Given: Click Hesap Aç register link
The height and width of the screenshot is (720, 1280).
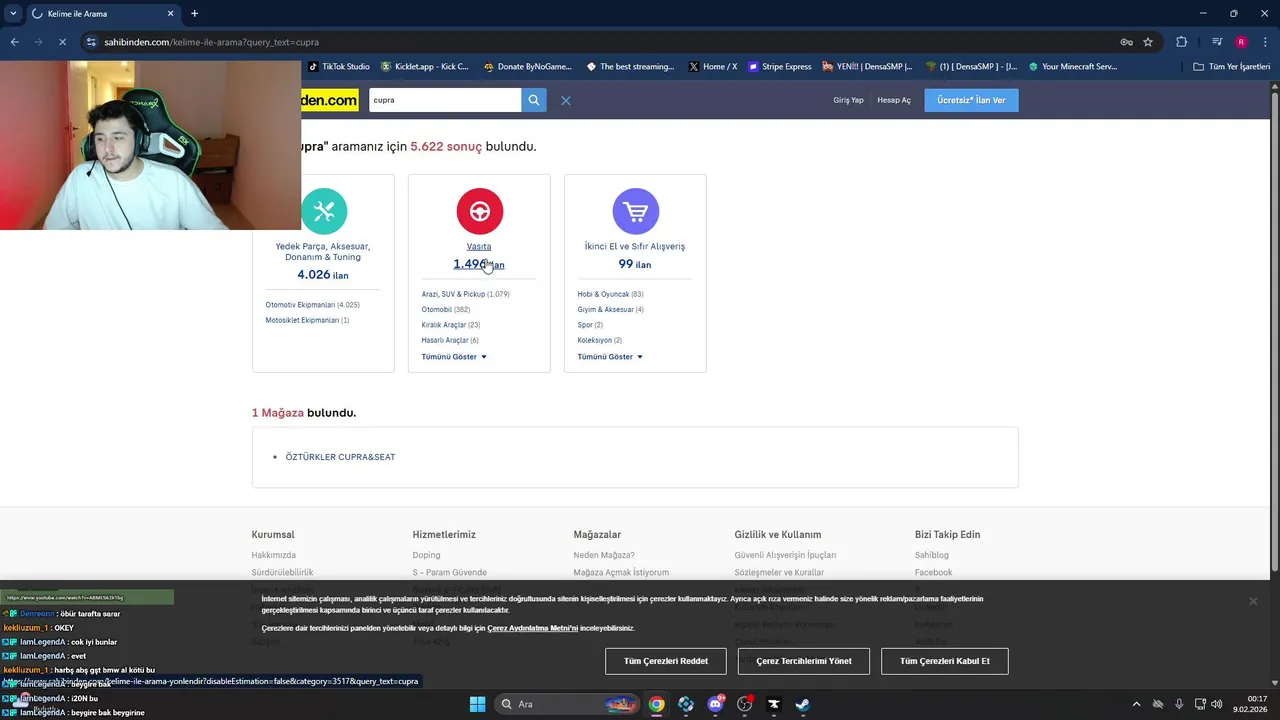Looking at the screenshot, I should pos(894,100).
